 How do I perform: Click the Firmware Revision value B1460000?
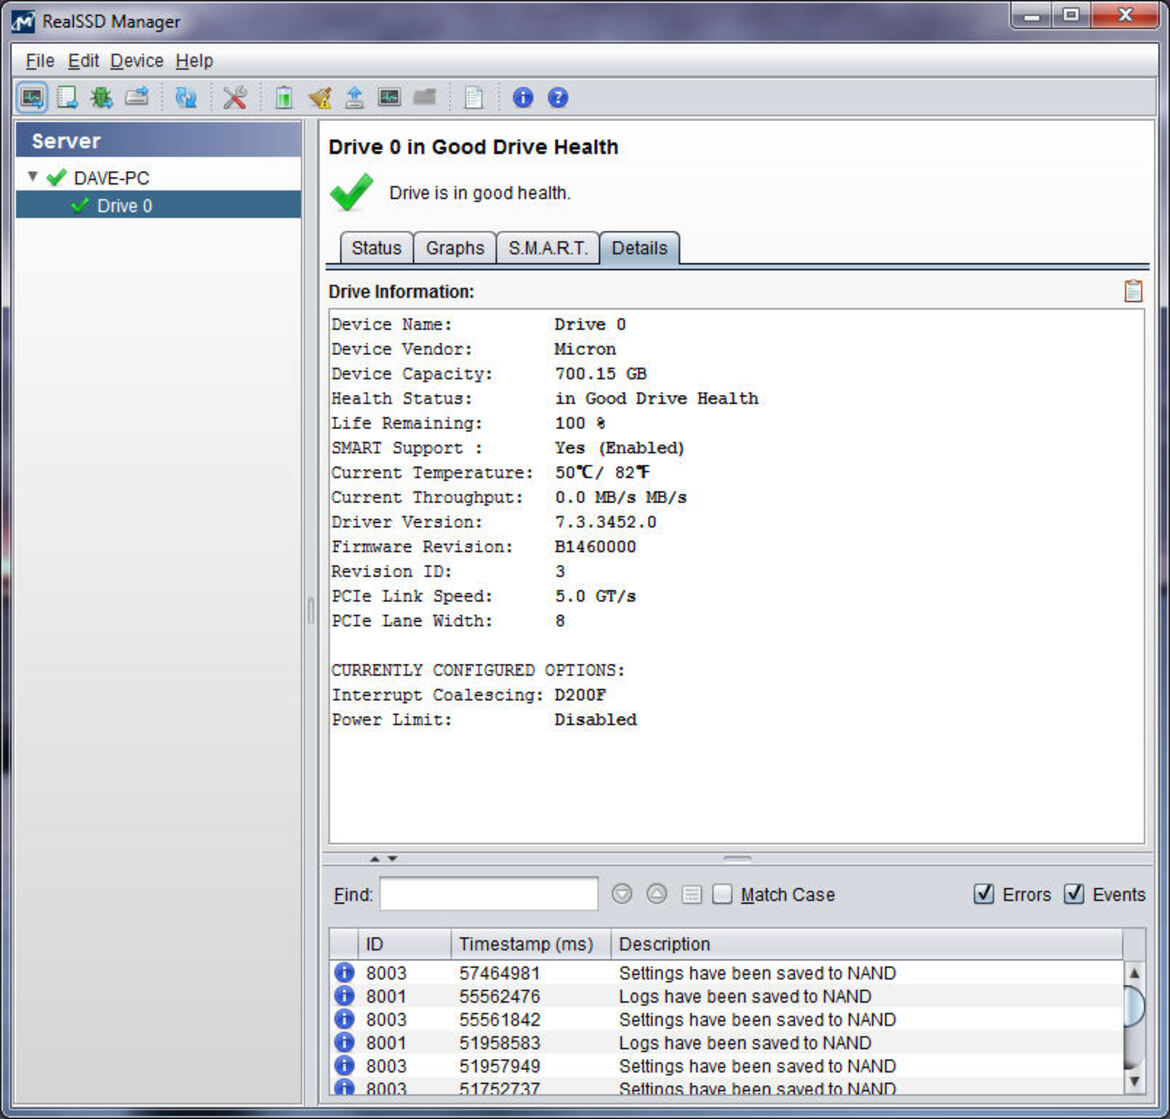(595, 547)
